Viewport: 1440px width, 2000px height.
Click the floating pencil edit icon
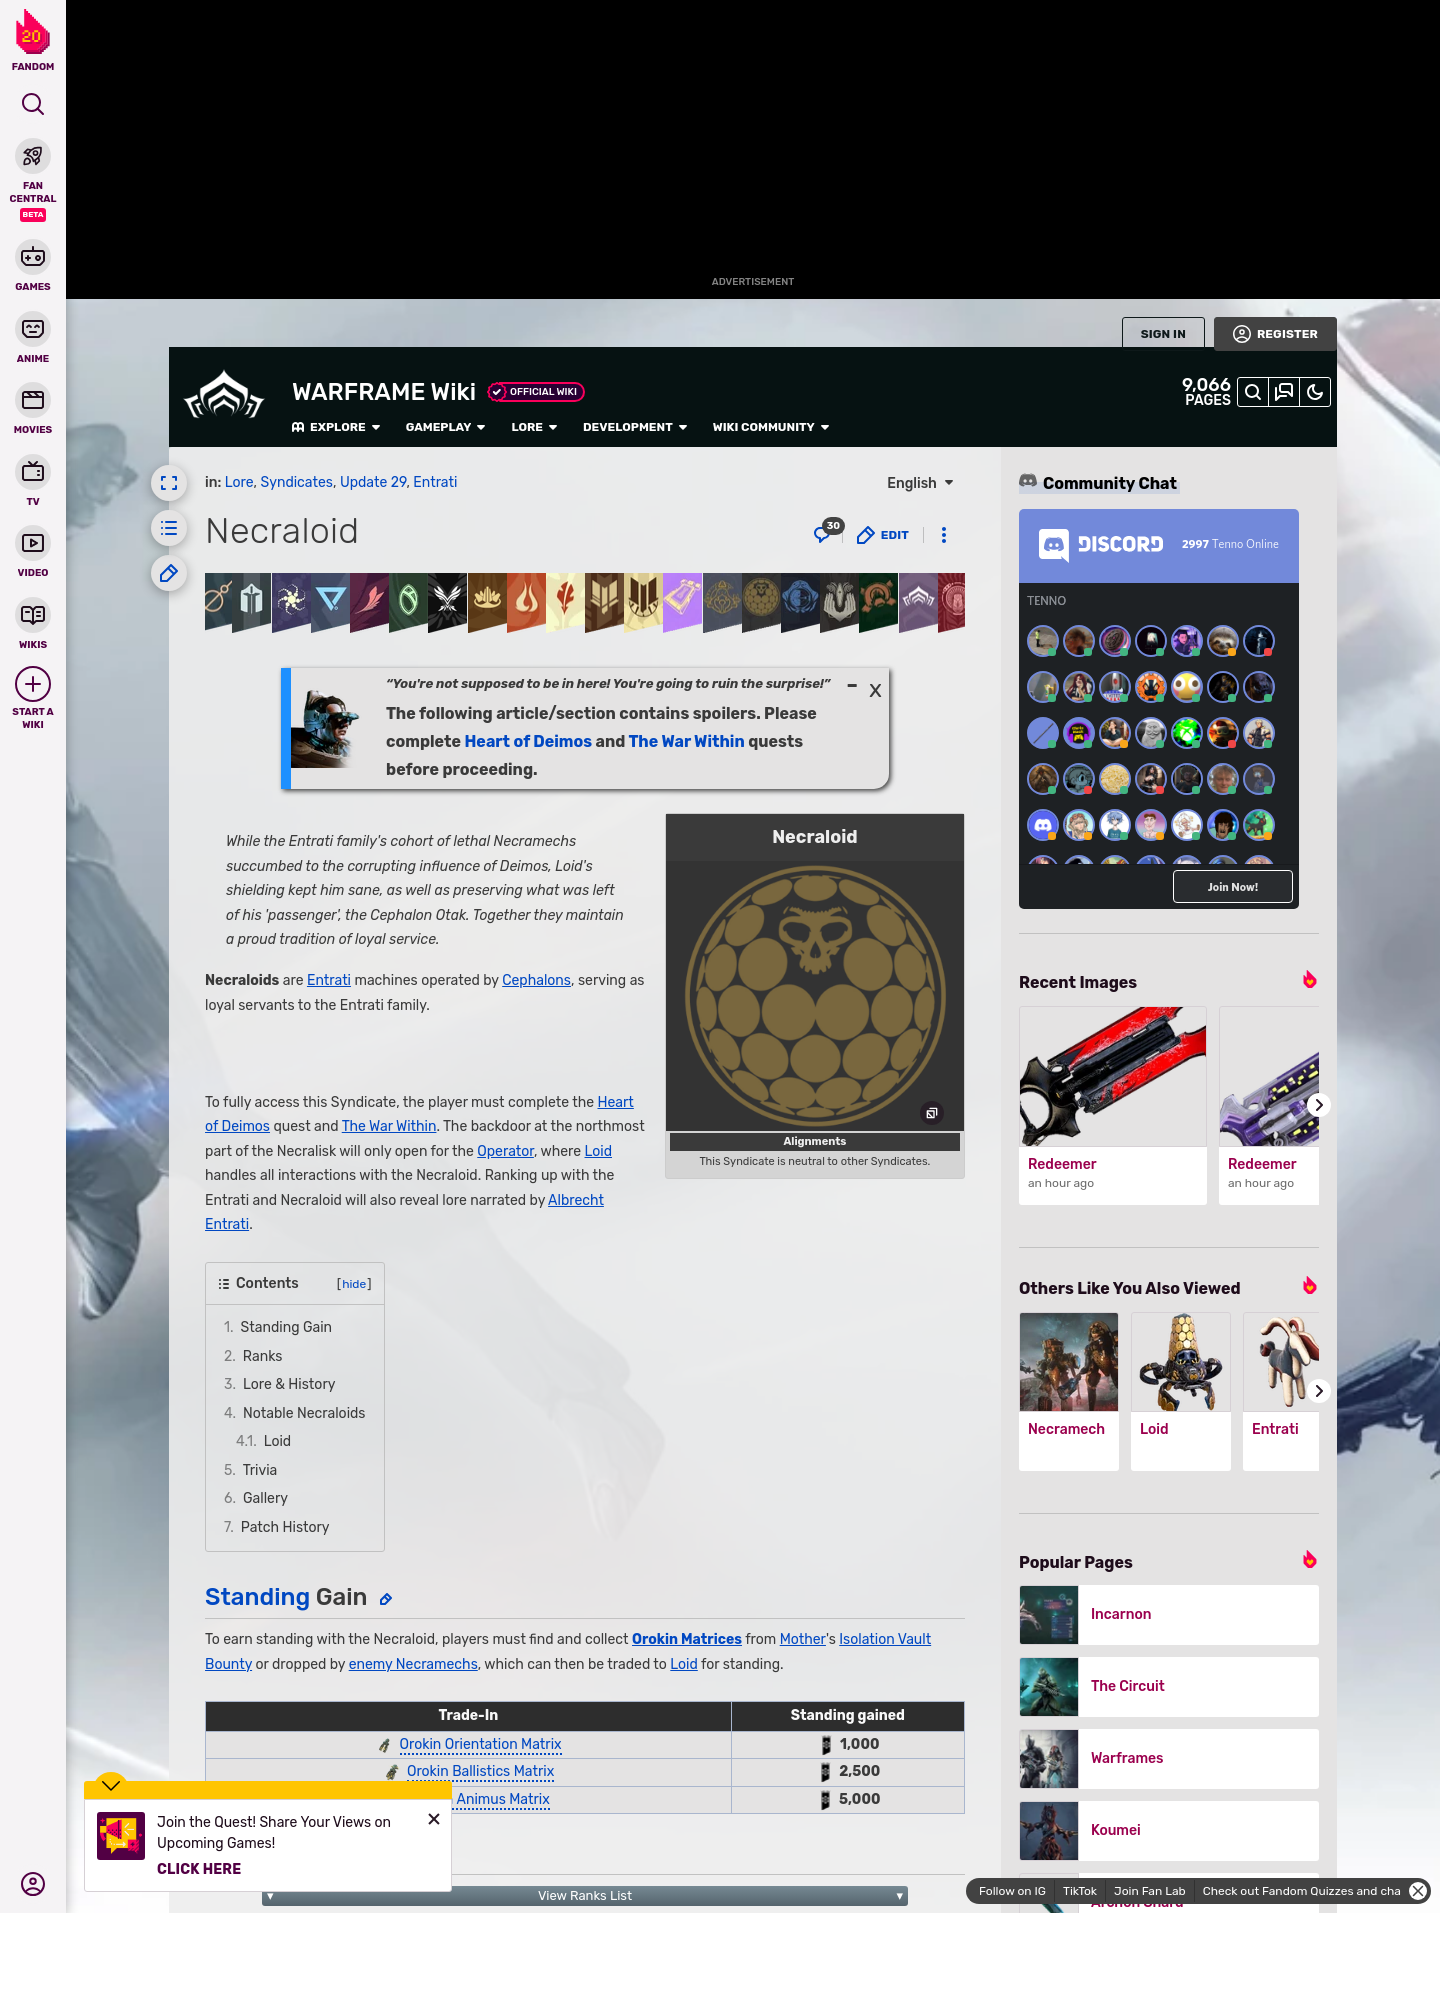(169, 573)
